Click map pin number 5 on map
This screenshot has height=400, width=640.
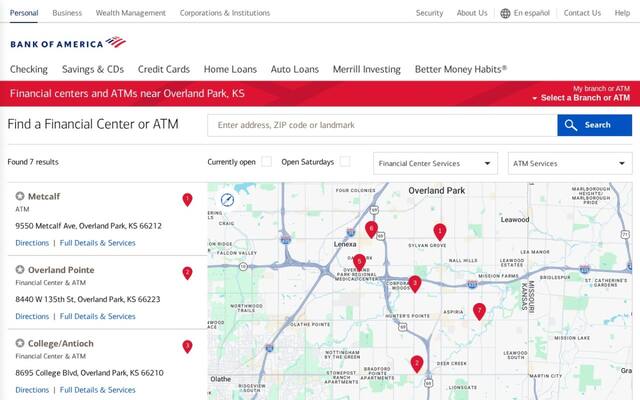[359, 262]
